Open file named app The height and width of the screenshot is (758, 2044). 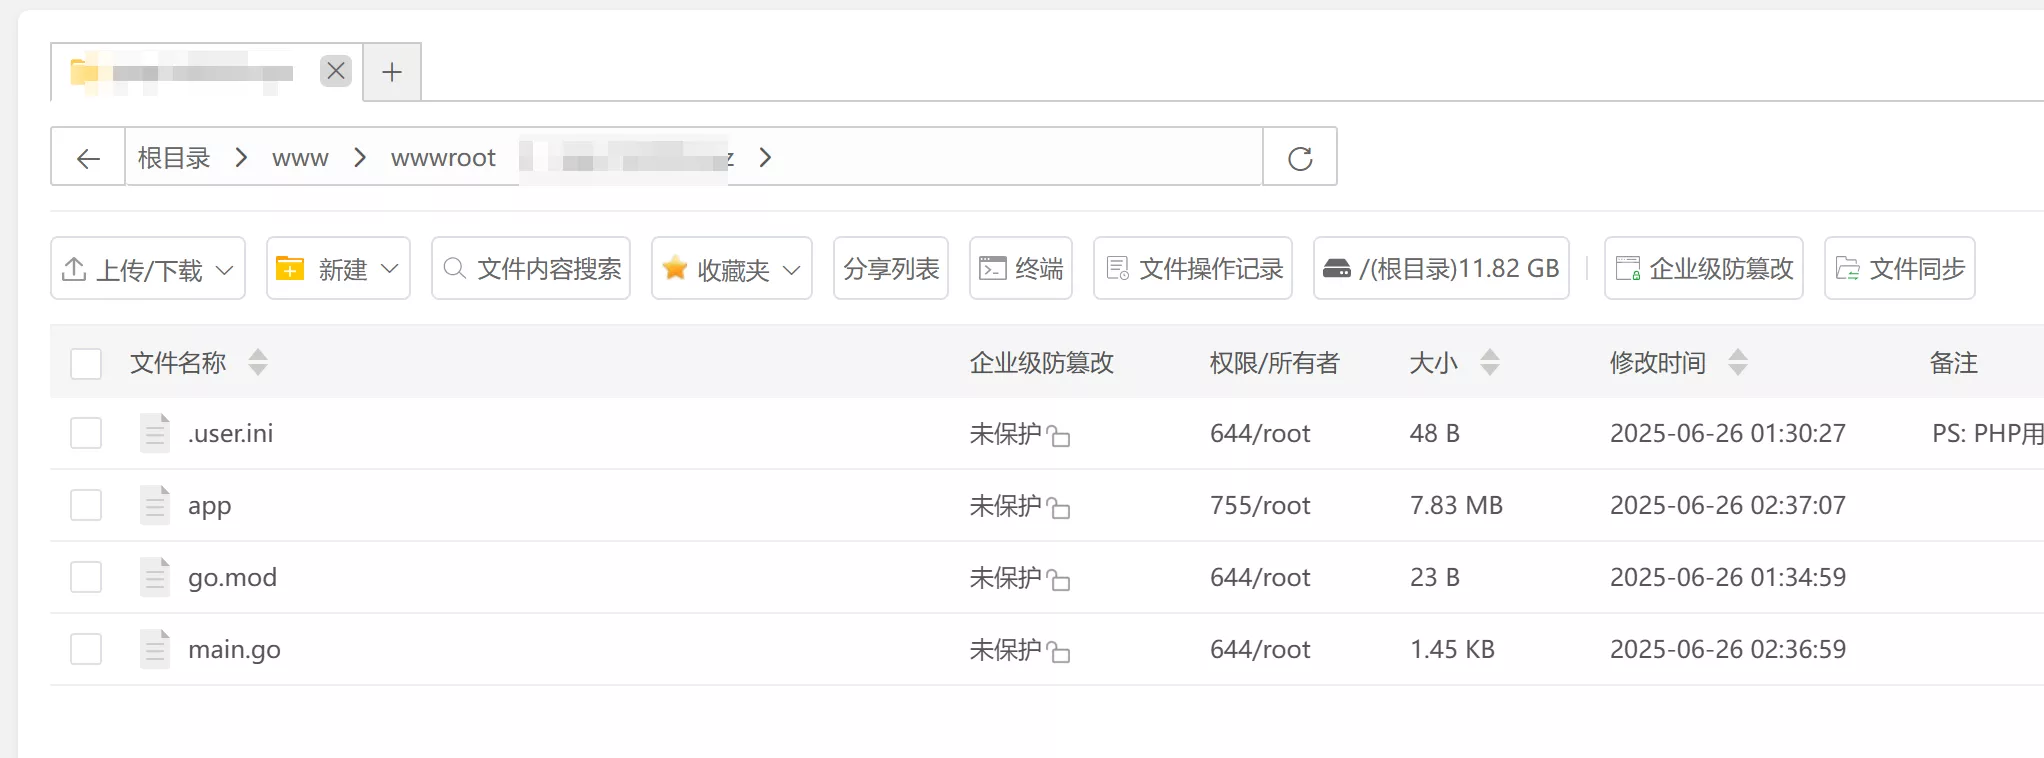click(209, 506)
